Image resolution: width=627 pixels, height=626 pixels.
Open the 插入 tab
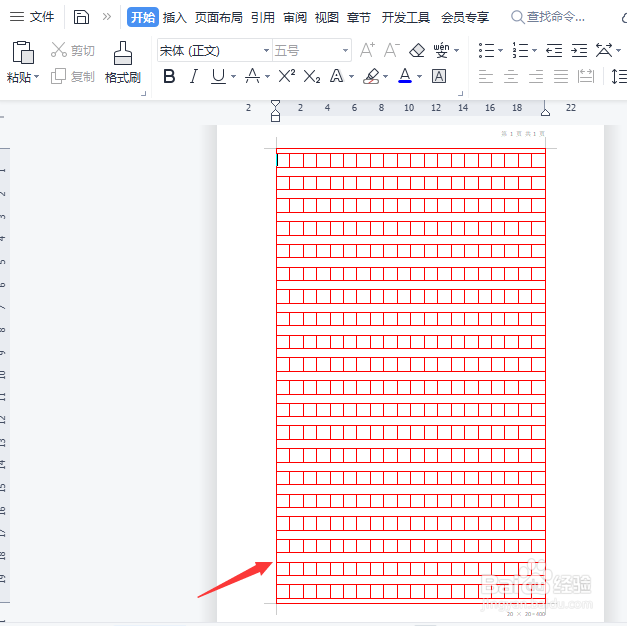pyautogui.click(x=175, y=17)
